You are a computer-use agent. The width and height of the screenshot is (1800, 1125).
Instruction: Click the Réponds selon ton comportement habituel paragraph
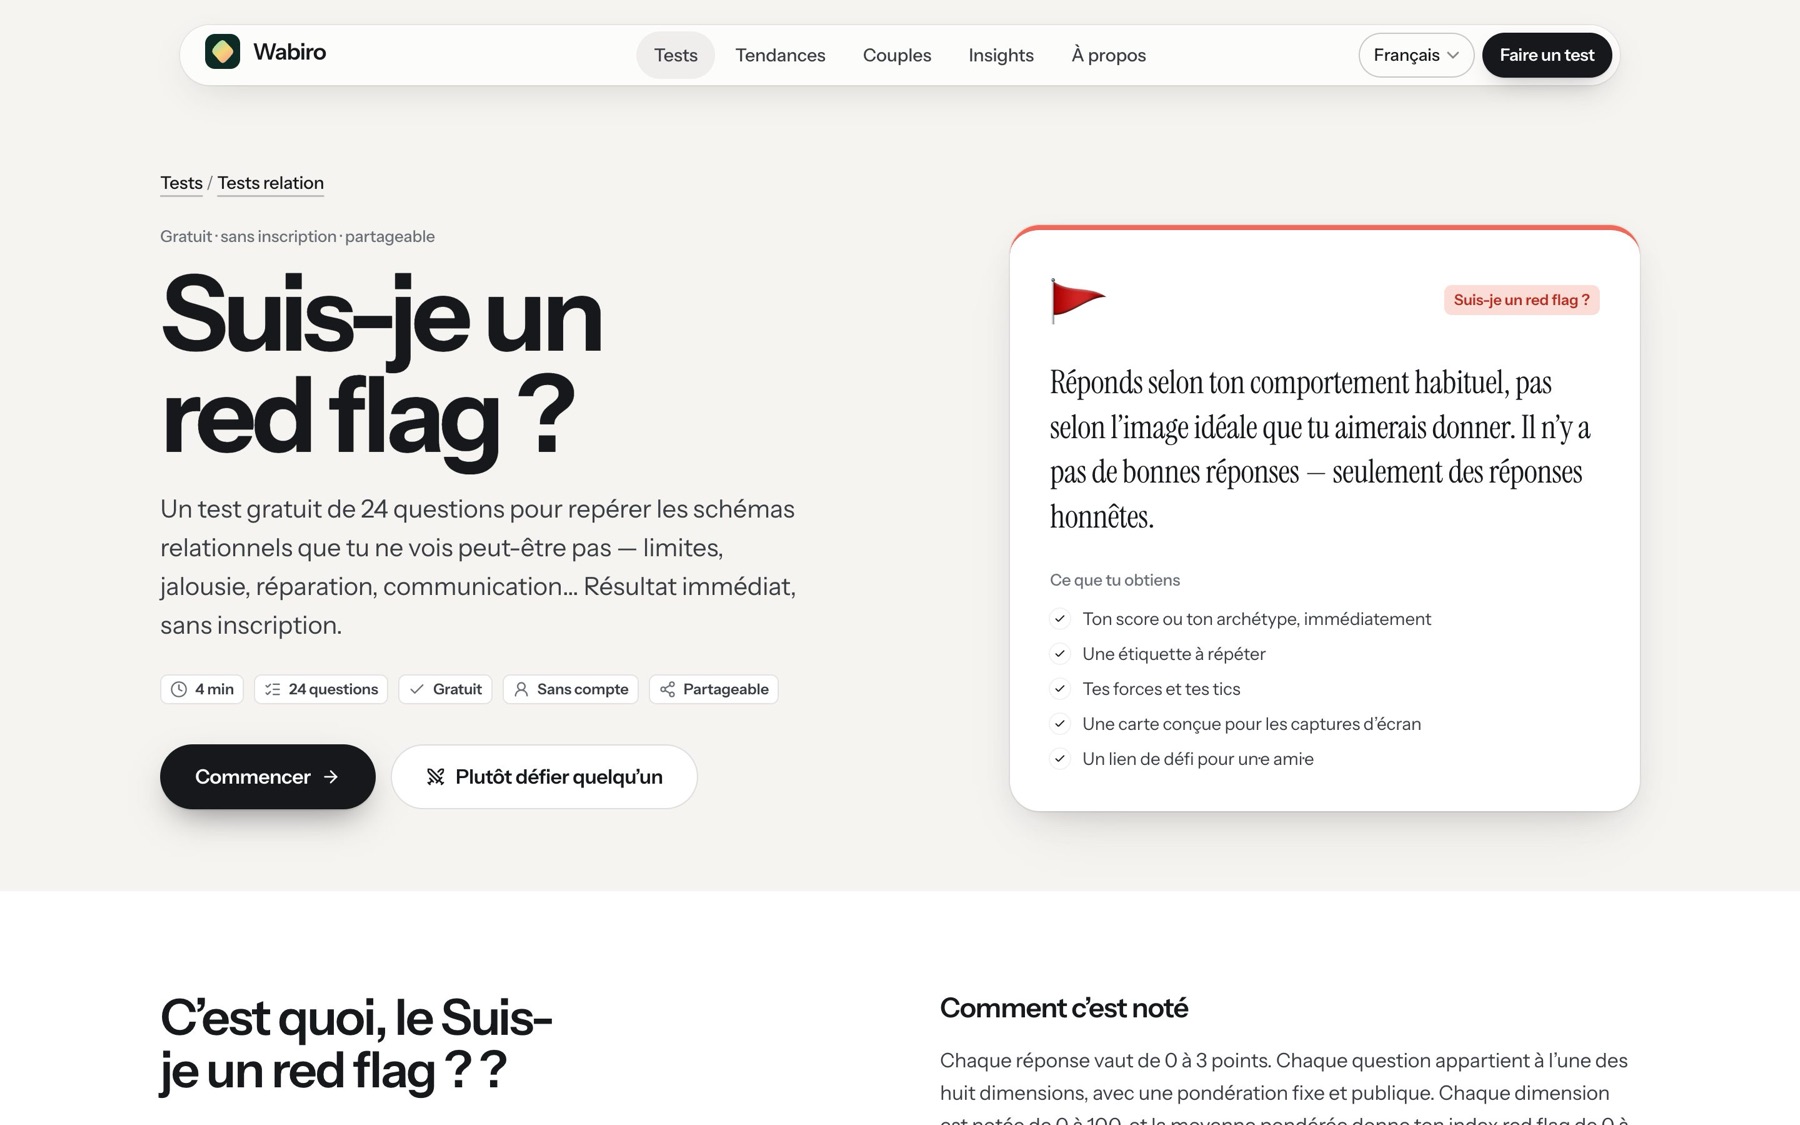coord(1320,450)
